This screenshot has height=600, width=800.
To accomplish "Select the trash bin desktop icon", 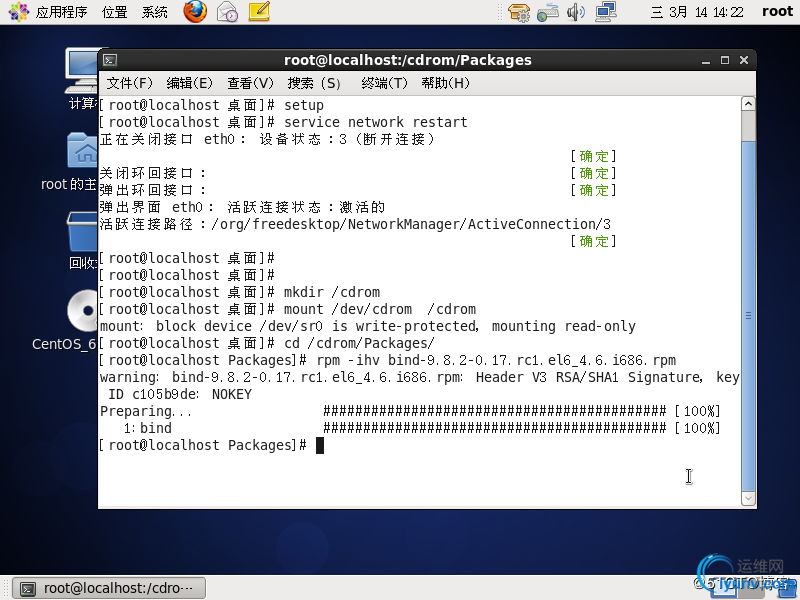I will coord(82,241).
